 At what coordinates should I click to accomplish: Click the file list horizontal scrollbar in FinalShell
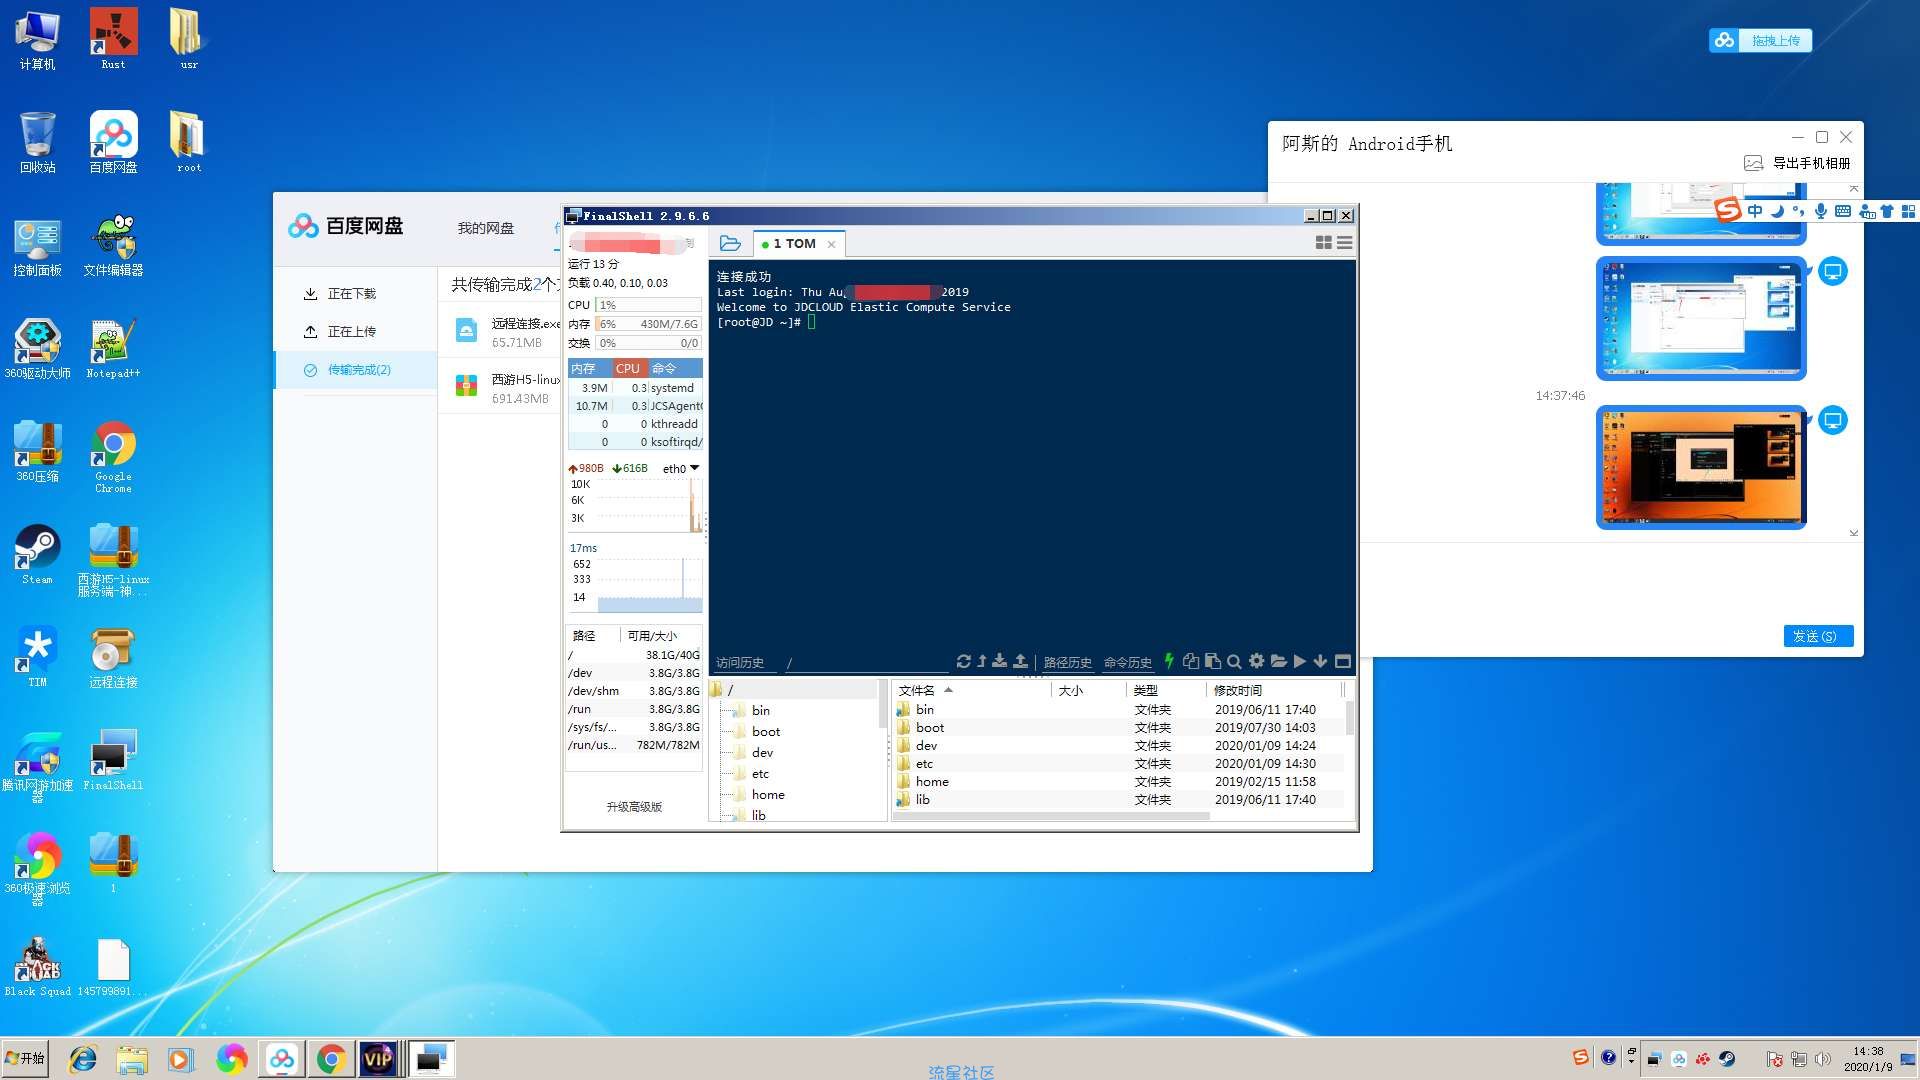tap(1050, 816)
